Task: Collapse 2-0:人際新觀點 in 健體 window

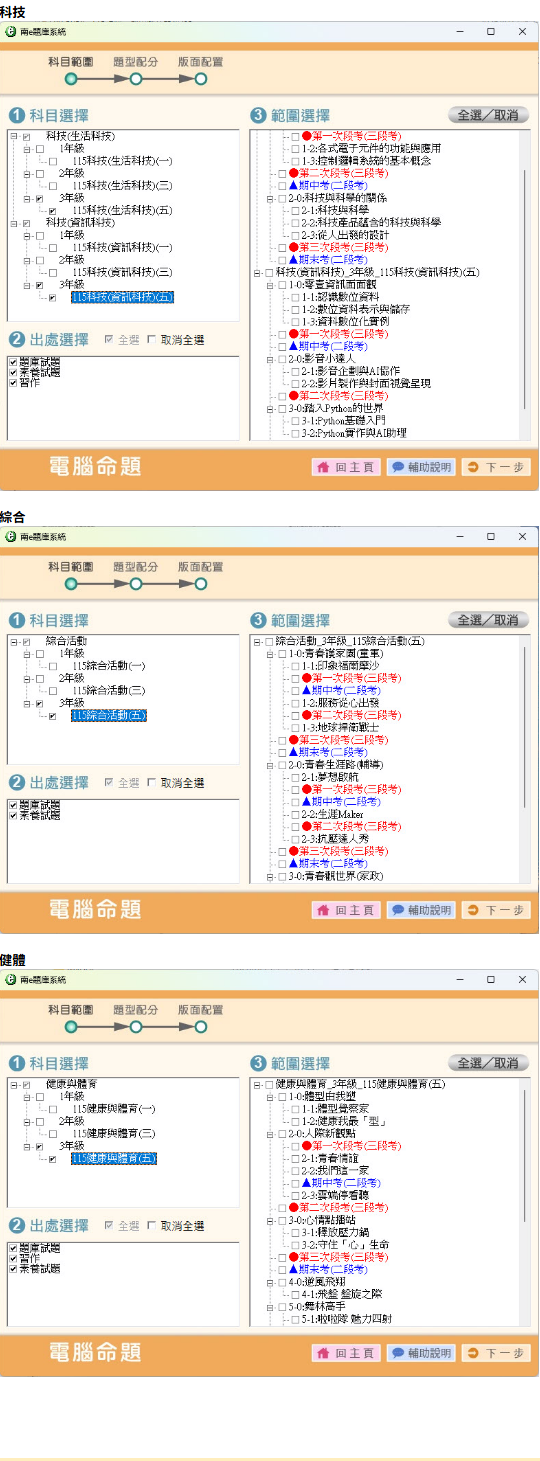Action: [270, 1134]
